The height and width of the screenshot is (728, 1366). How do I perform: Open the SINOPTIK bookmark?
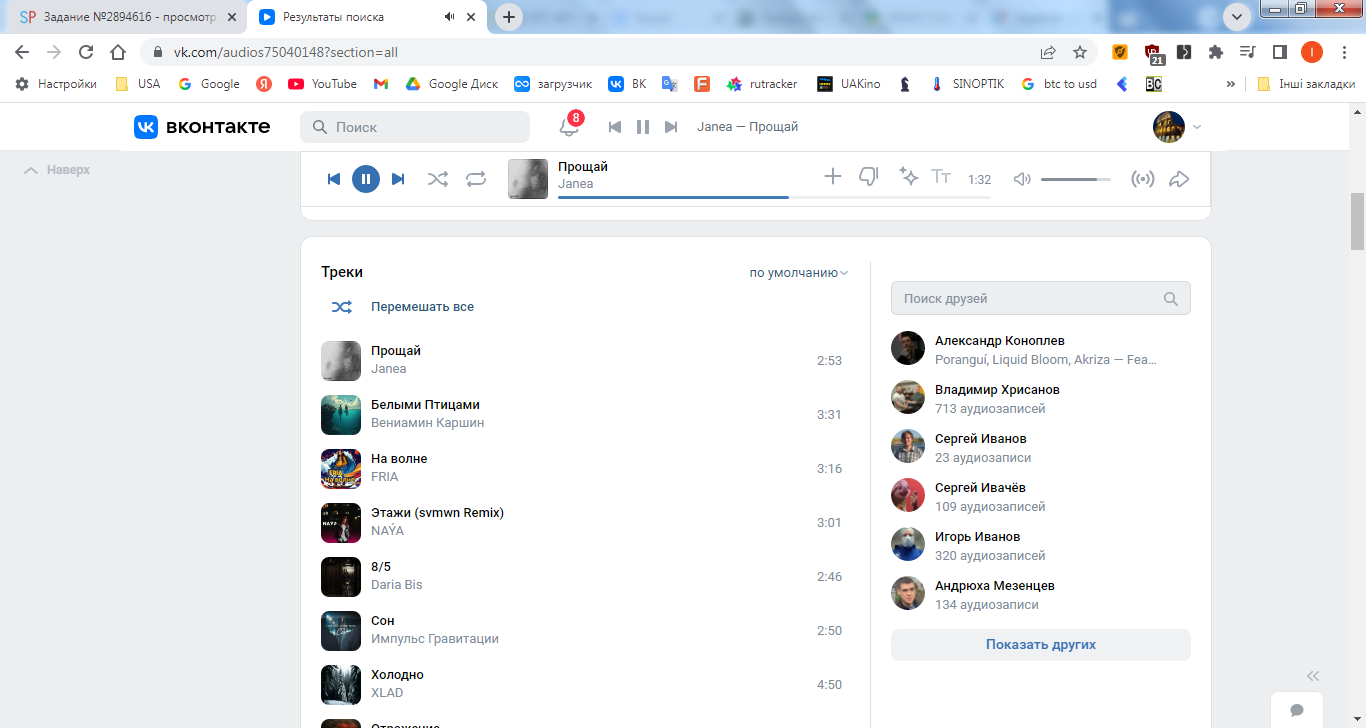coord(967,84)
